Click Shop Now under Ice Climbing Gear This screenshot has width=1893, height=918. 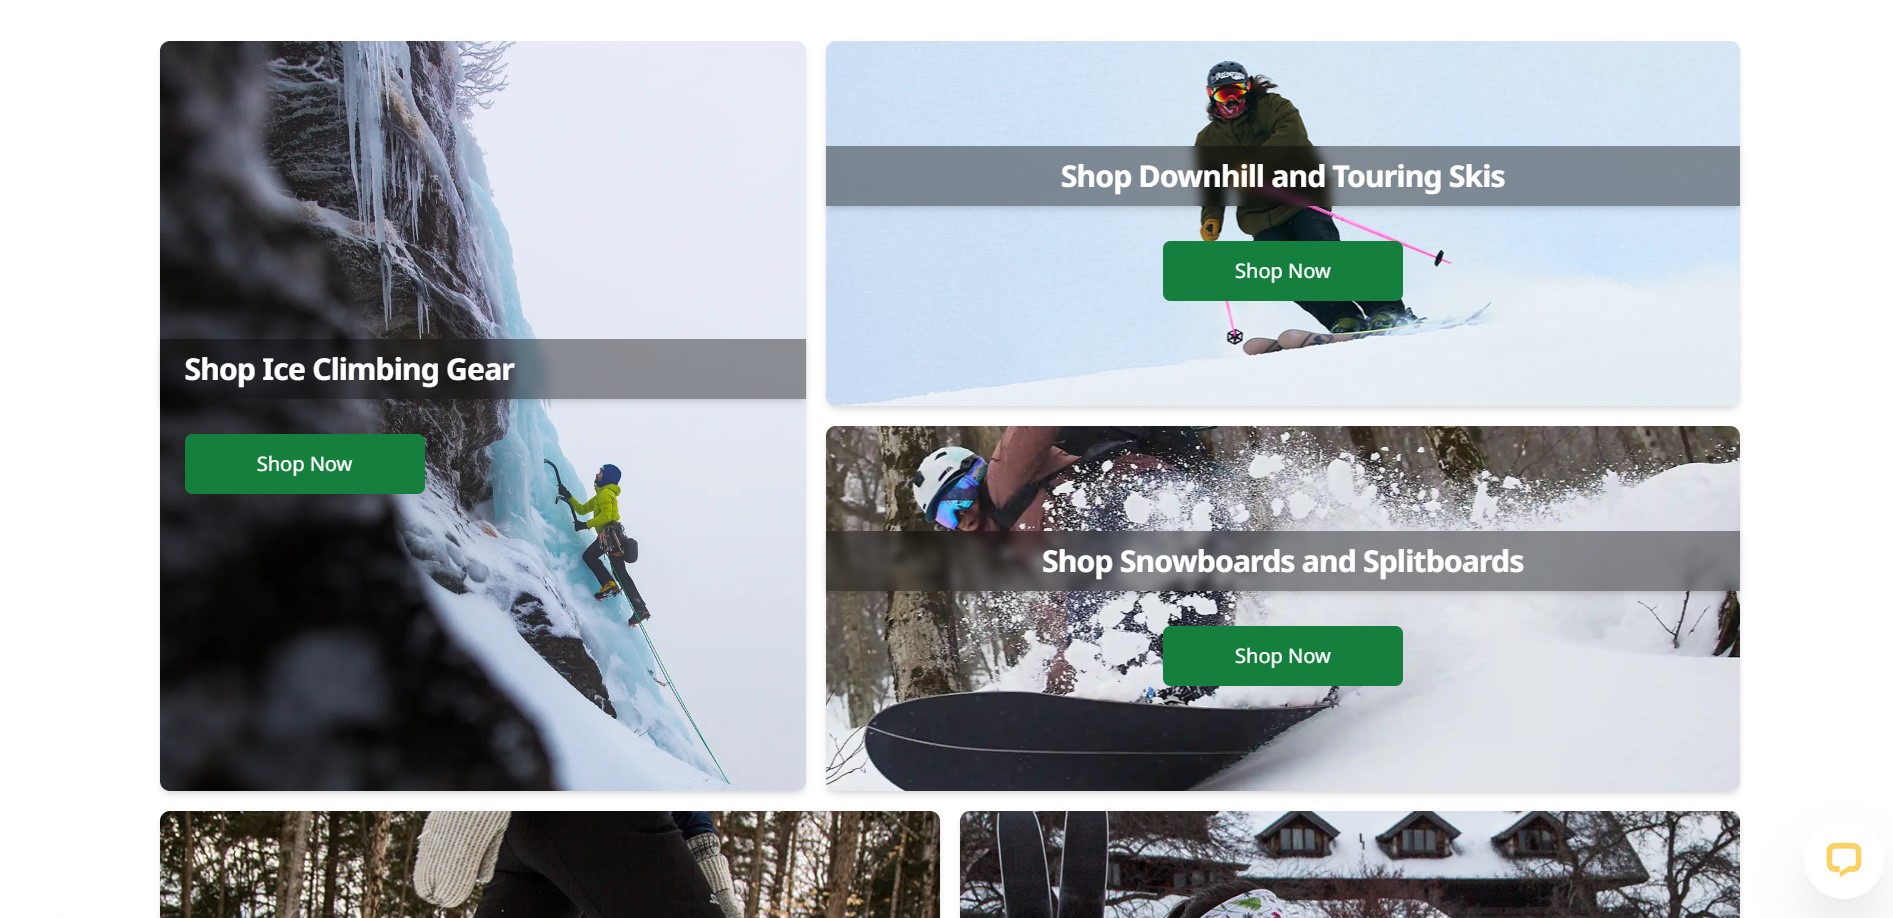[305, 464]
